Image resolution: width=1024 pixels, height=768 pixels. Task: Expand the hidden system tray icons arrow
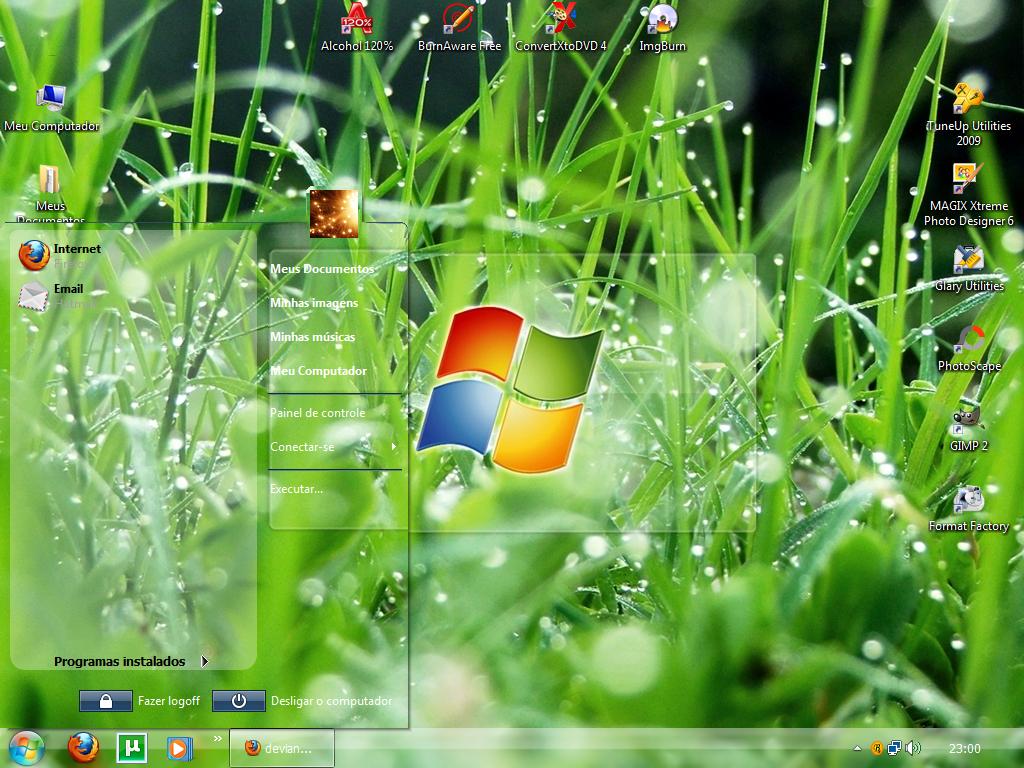pos(857,748)
